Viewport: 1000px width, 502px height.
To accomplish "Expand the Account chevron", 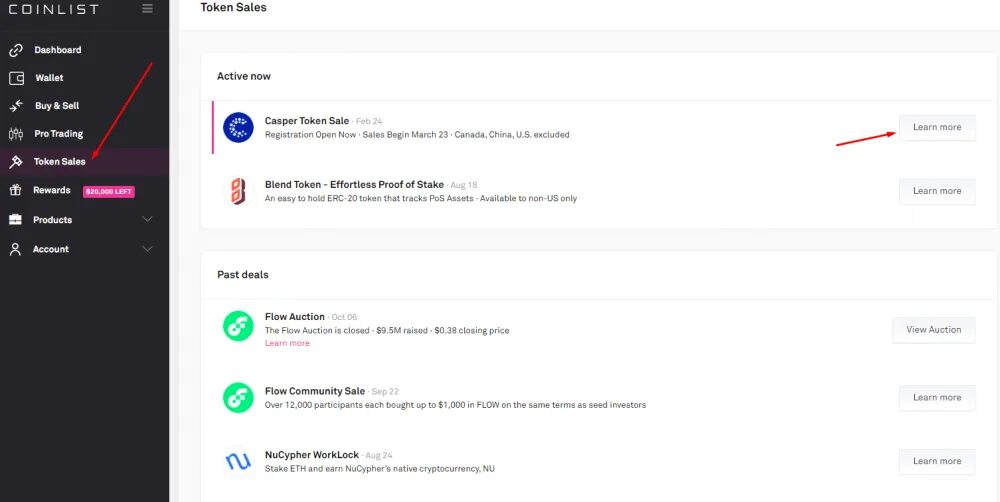I will click(147, 249).
